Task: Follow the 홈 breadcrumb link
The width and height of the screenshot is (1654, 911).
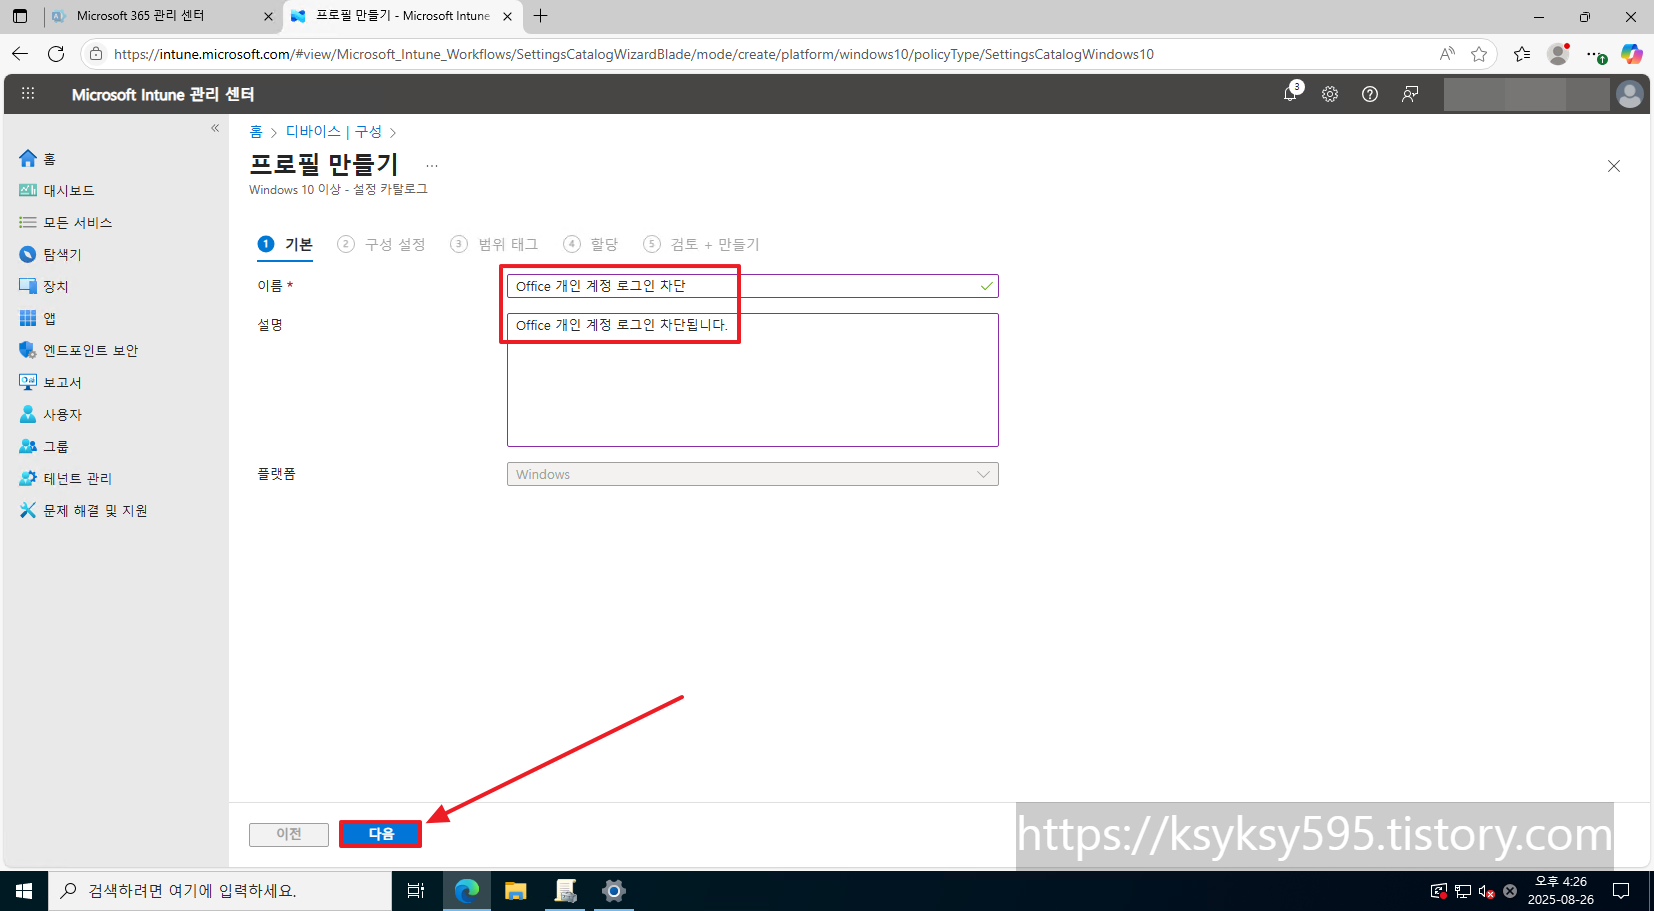Action: (x=256, y=132)
